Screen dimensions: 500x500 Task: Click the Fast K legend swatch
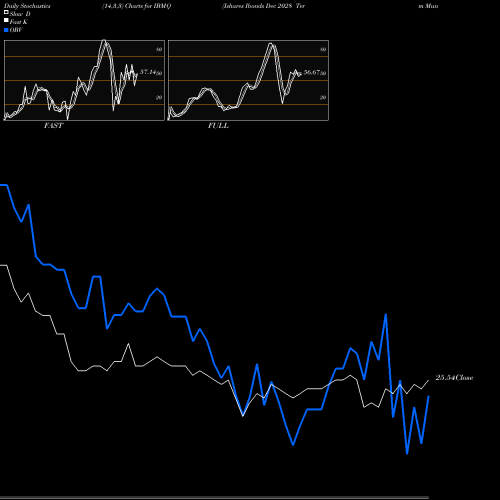[6, 20]
